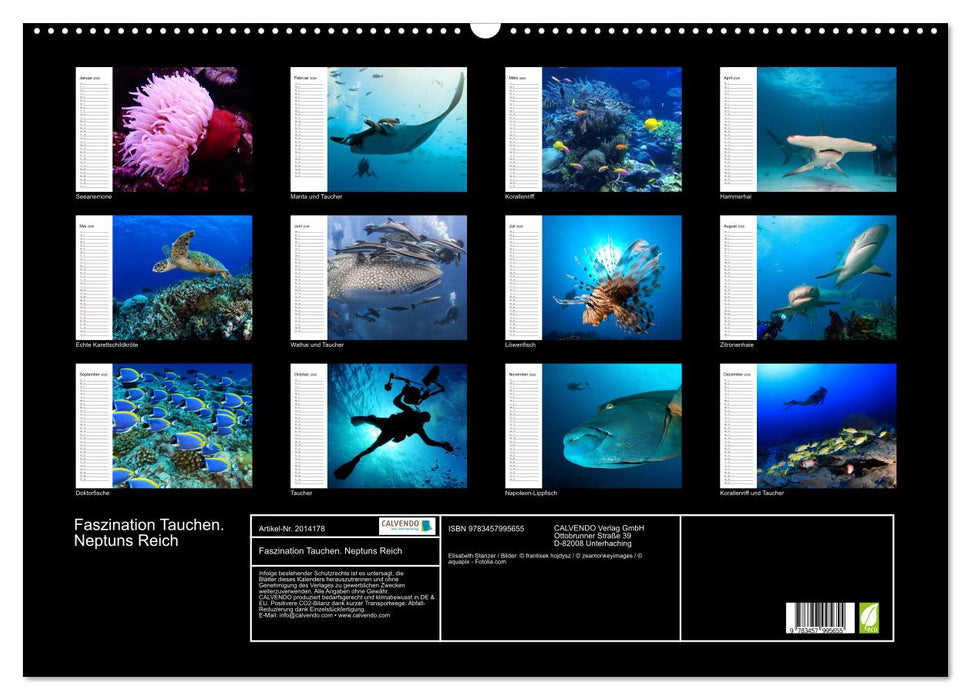The width and height of the screenshot is (971, 700).
Task: Click the ISBN barcode
Action: (820, 617)
